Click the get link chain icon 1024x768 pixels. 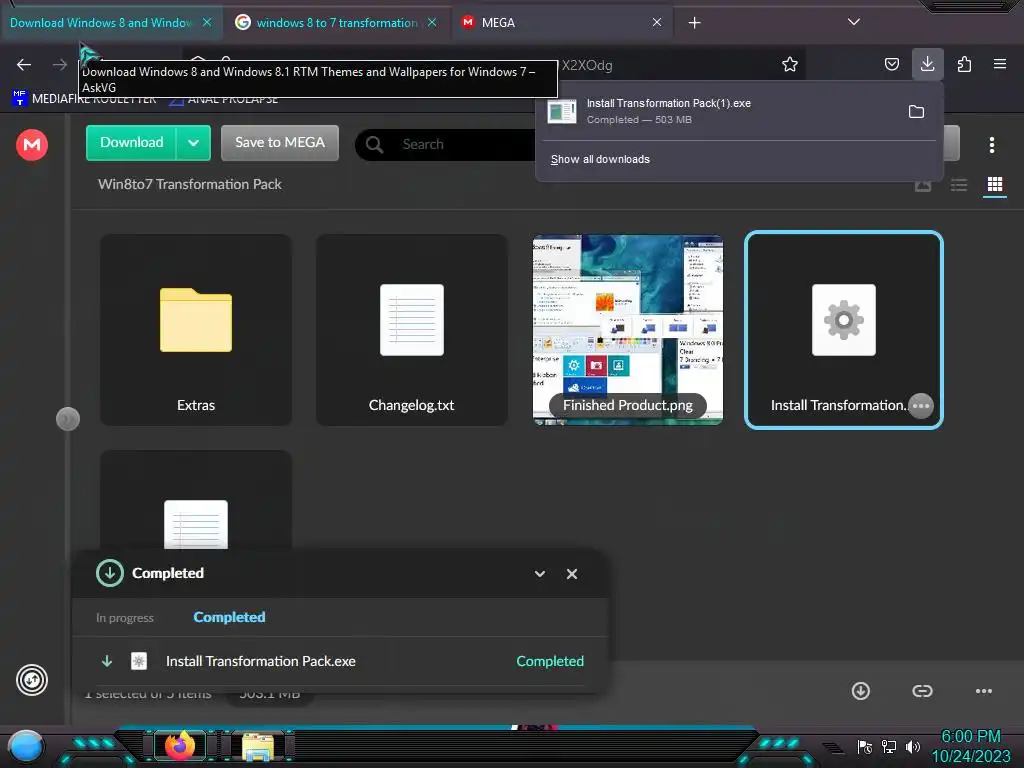coord(922,691)
